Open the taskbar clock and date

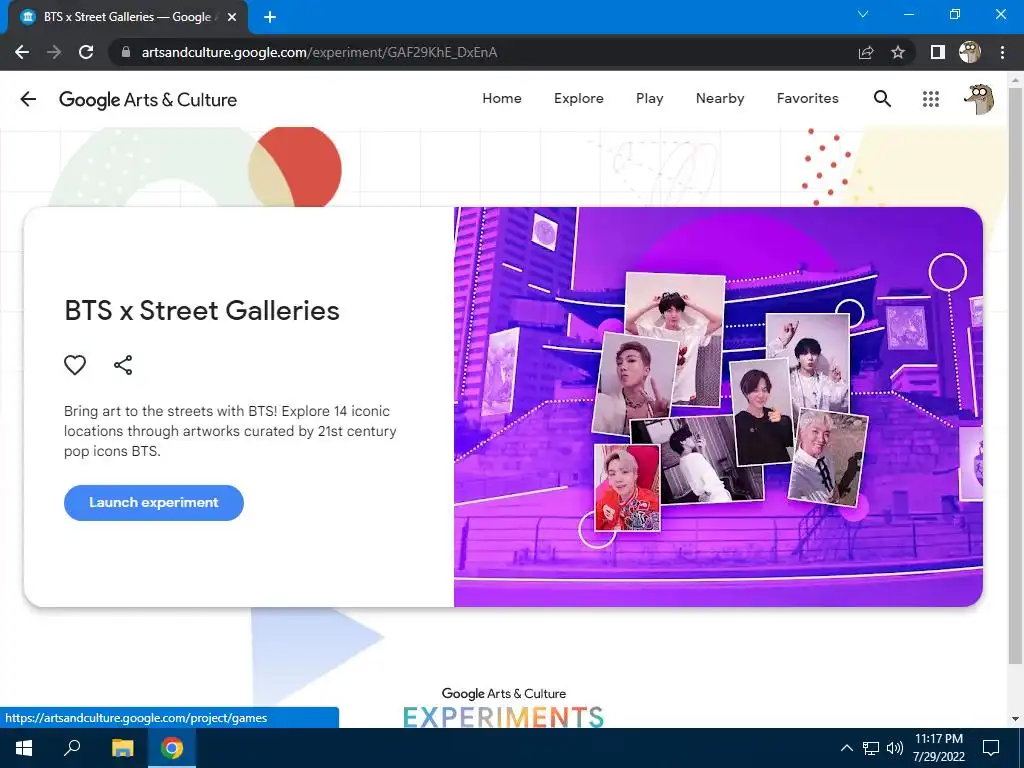click(x=938, y=748)
